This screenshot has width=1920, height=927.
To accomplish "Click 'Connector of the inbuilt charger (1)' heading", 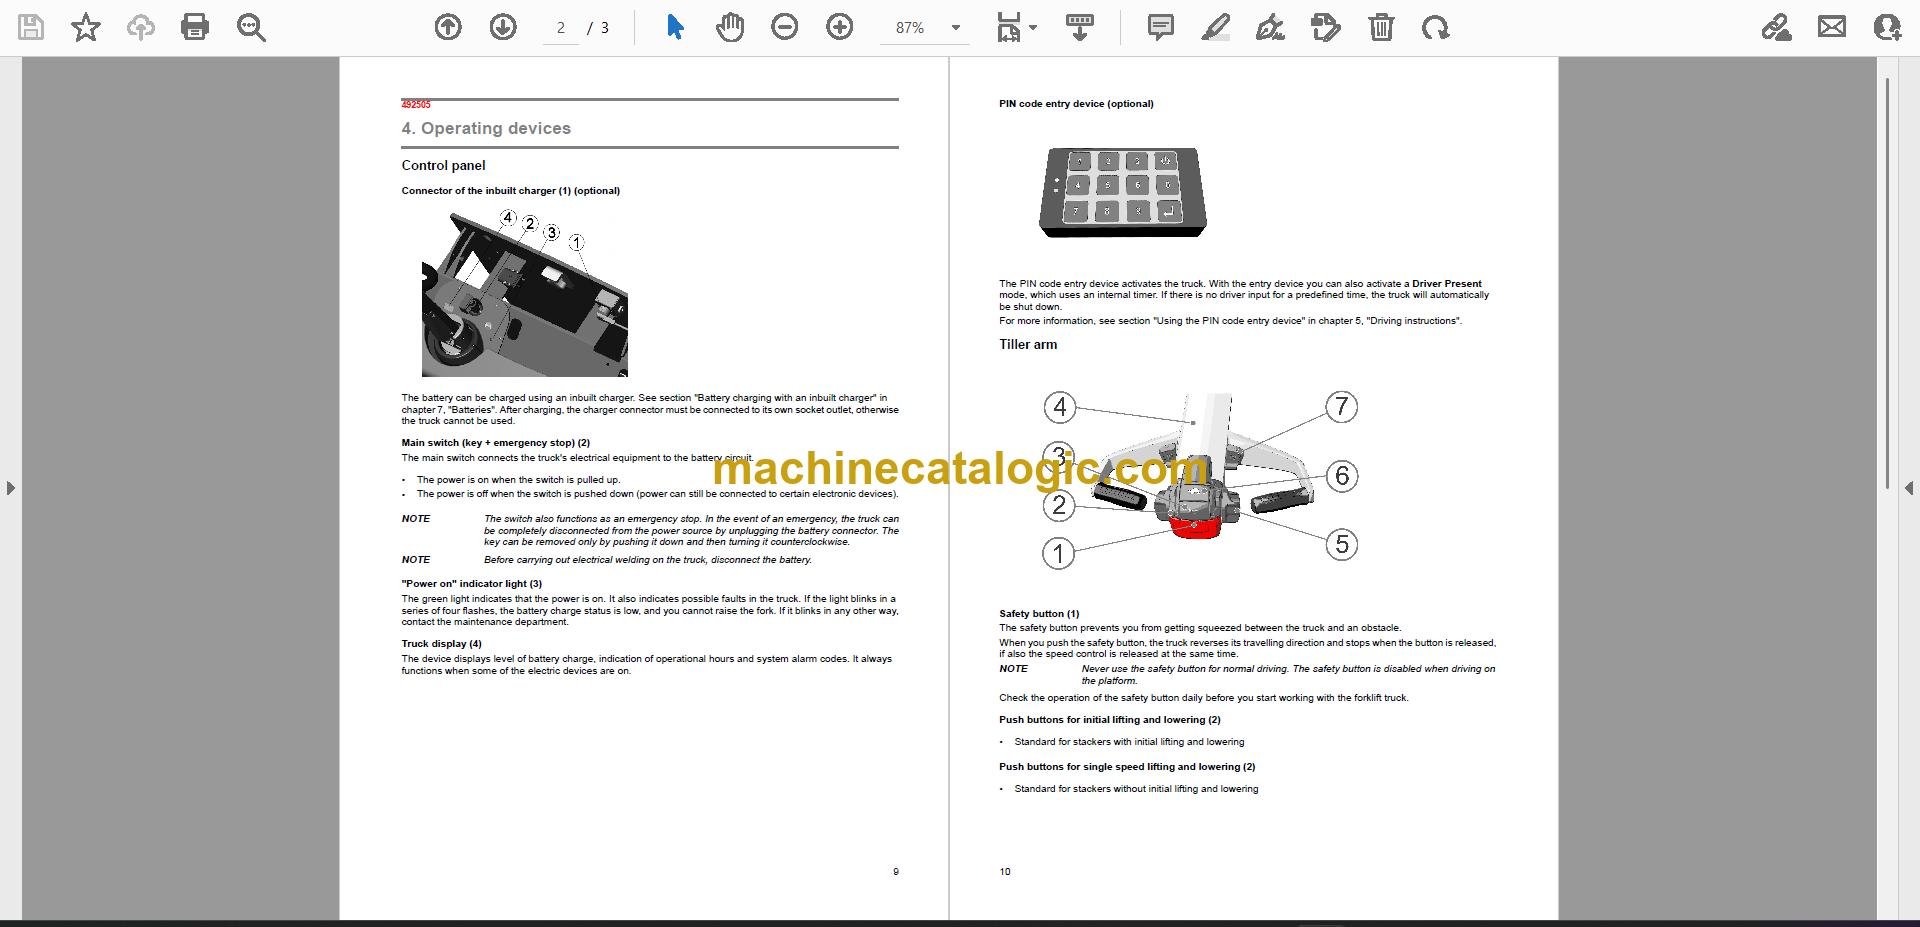I will click(x=510, y=191).
